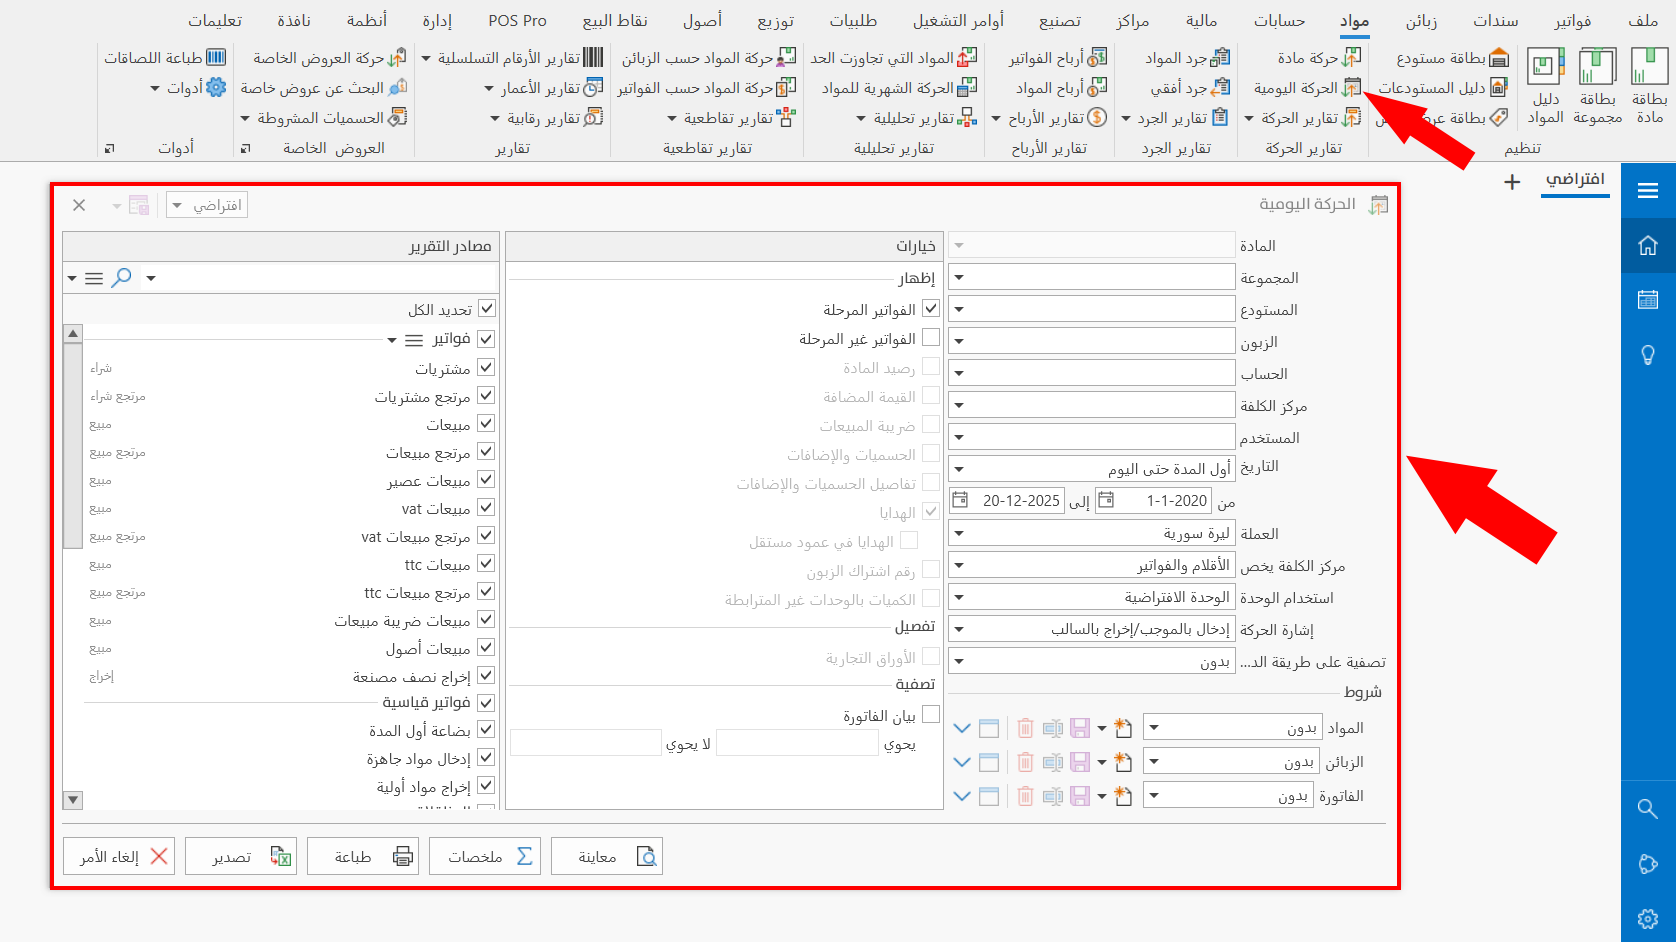Image resolution: width=1676 pixels, height=942 pixels.
Task: Save the الزبائن condition with floppy disk icon
Action: (1081, 762)
